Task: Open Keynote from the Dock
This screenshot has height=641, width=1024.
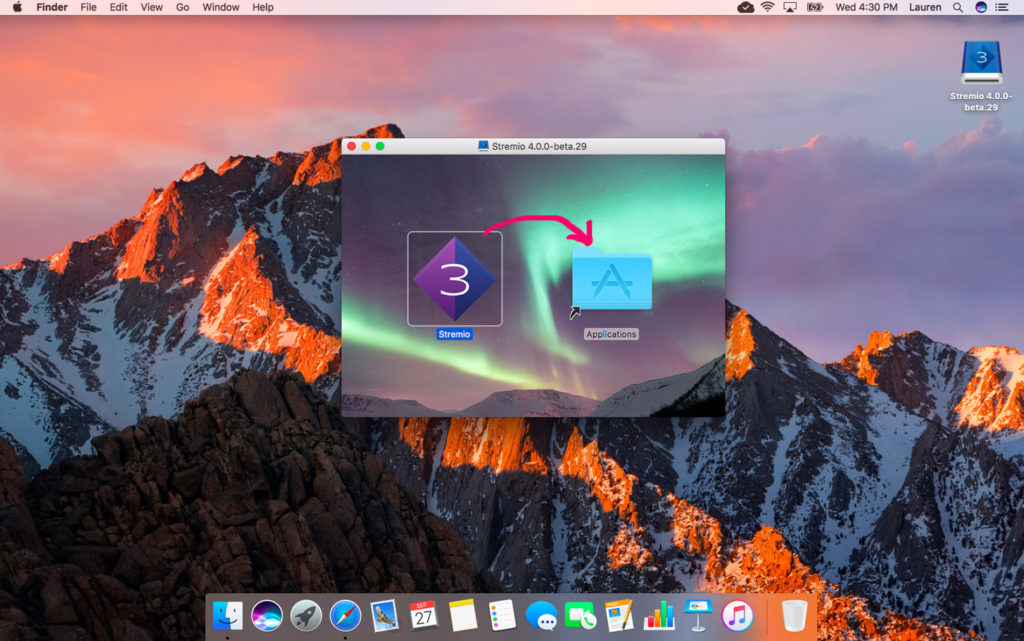Action: (x=697, y=616)
